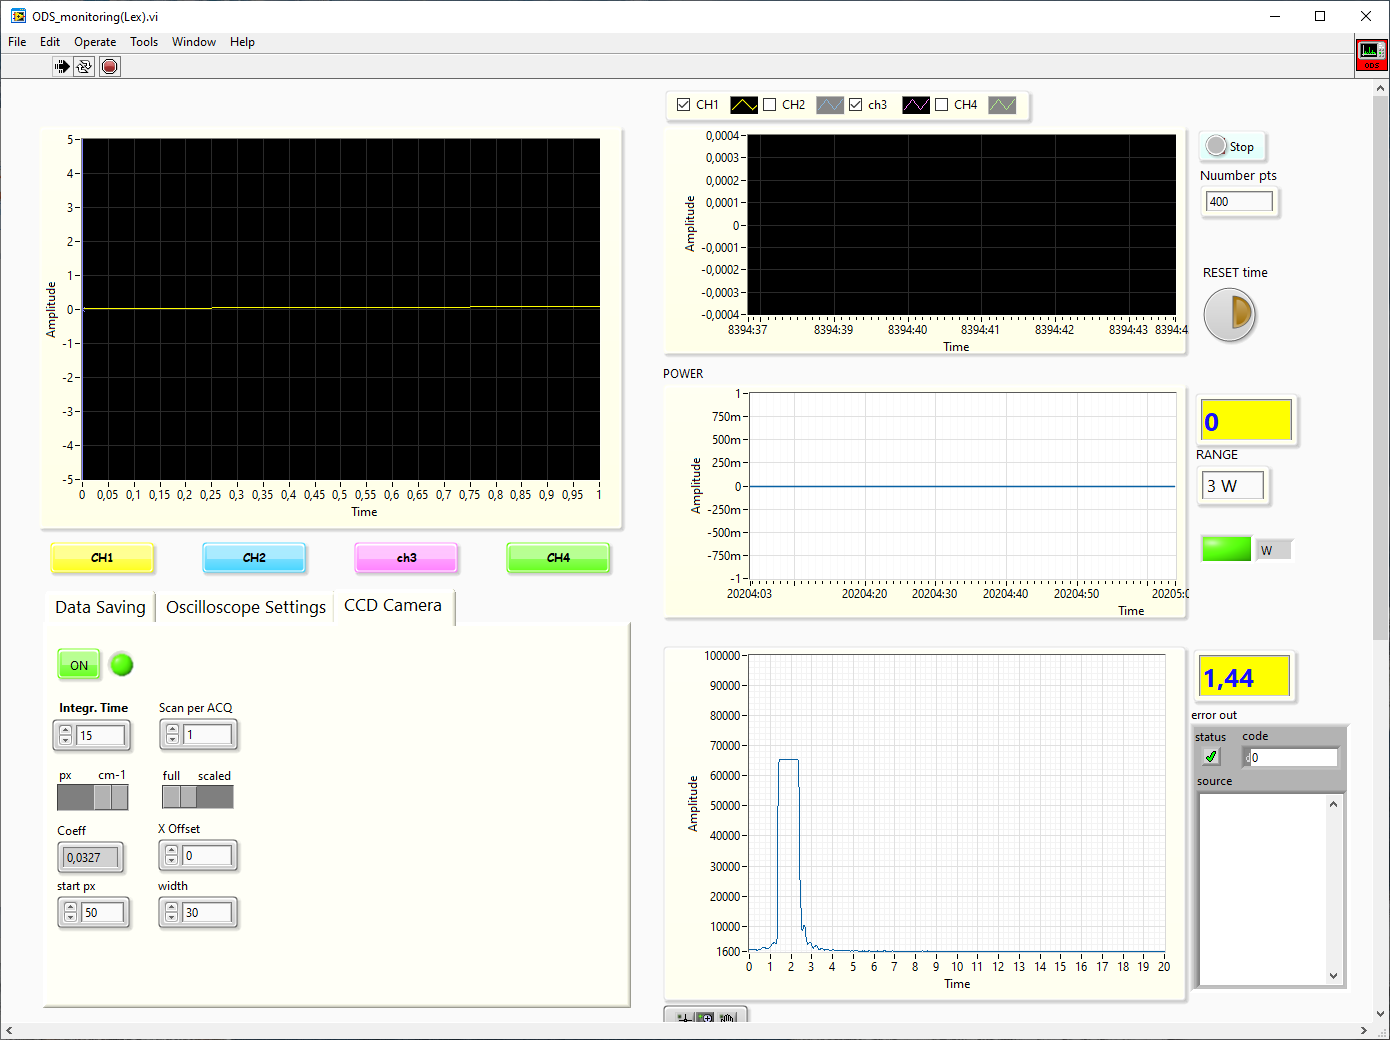Select the pan hand tool in graph palette

(x=728, y=1018)
